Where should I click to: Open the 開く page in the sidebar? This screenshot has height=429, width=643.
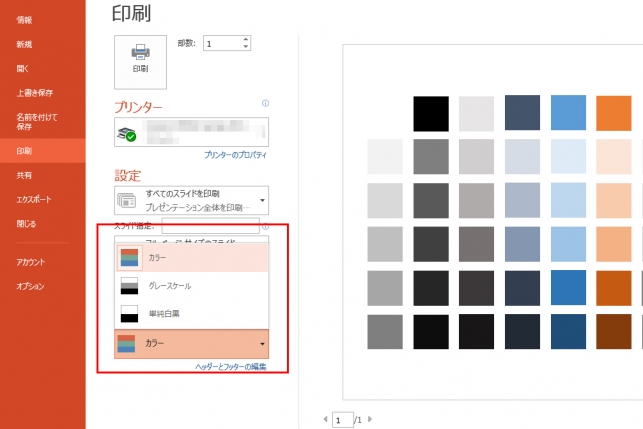tap(23, 68)
